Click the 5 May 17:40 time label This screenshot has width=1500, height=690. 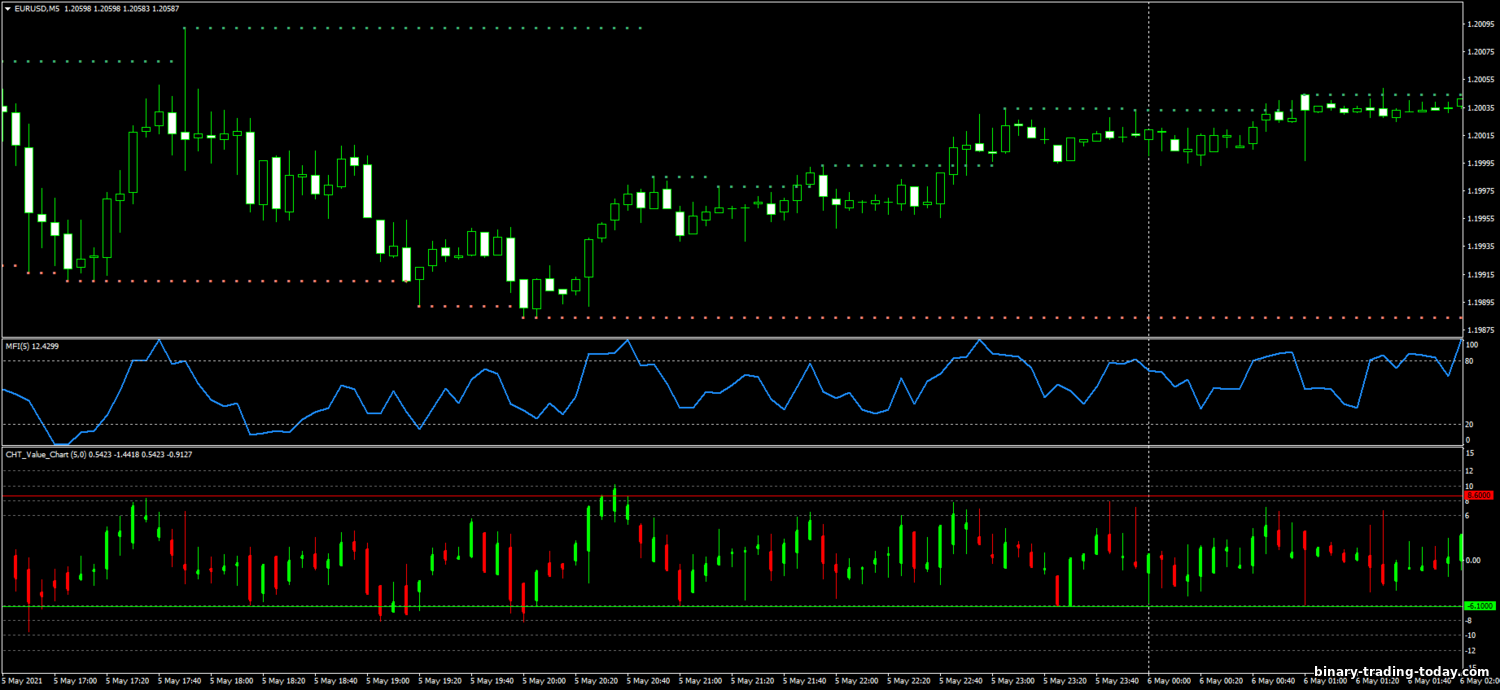[x=181, y=681]
